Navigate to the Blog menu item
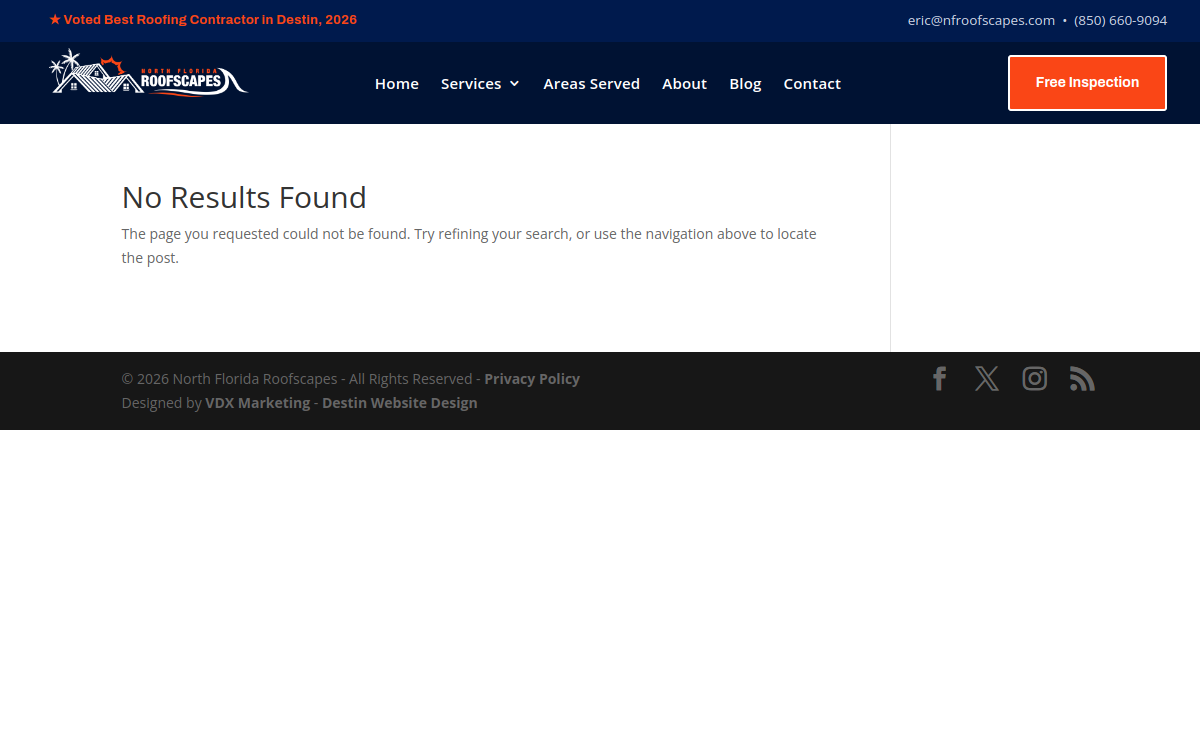Image resolution: width=1200 pixels, height=750 pixels. (x=745, y=84)
